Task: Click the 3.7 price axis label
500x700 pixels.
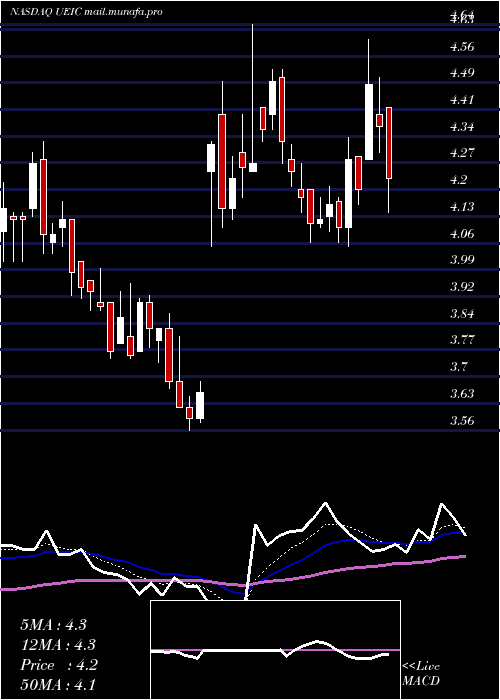Action: pyautogui.click(x=460, y=367)
